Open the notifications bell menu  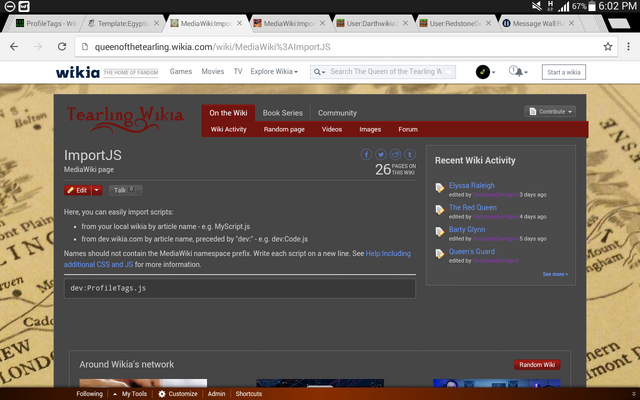pos(518,72)
